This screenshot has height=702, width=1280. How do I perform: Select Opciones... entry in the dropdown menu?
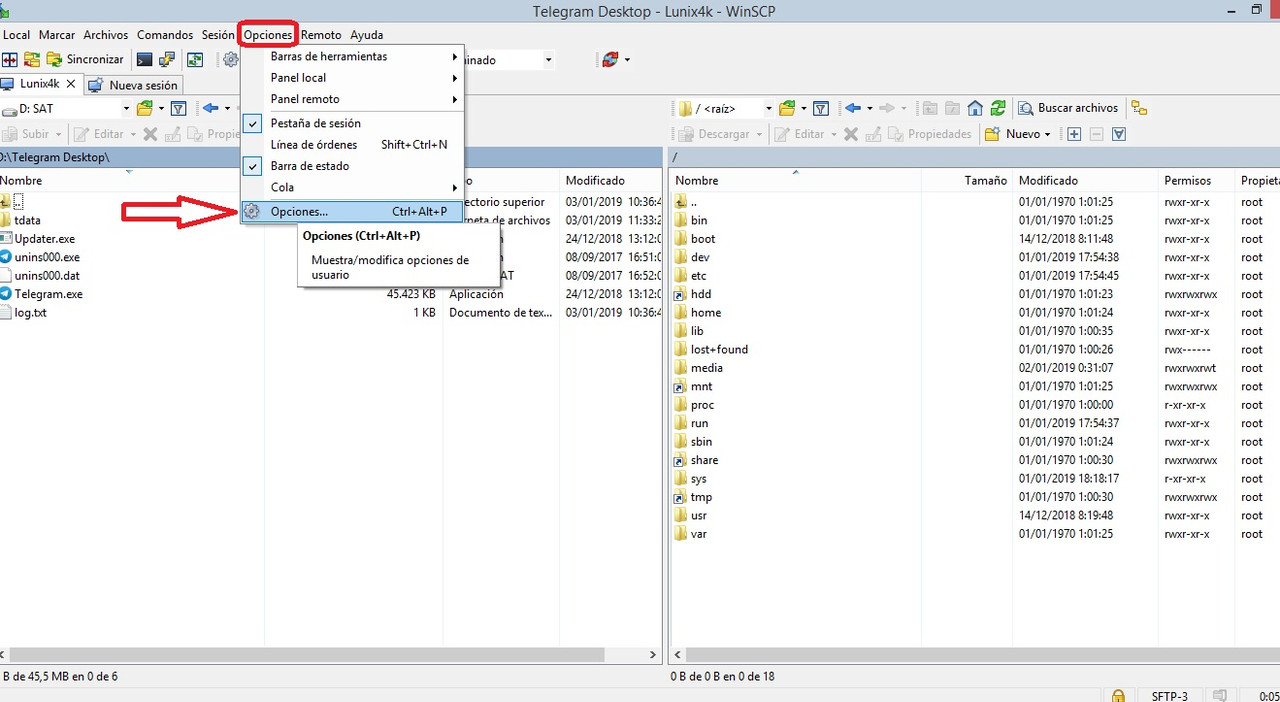[x=352, y=212]
